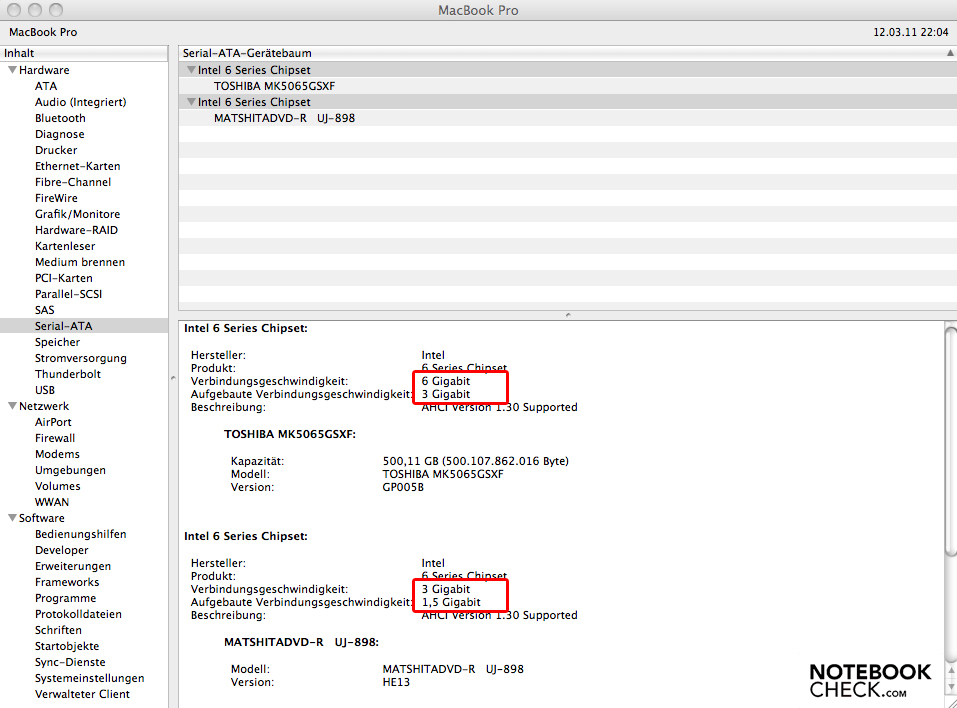
Task: Show Speicher information
Action: (x=57, y=342)
